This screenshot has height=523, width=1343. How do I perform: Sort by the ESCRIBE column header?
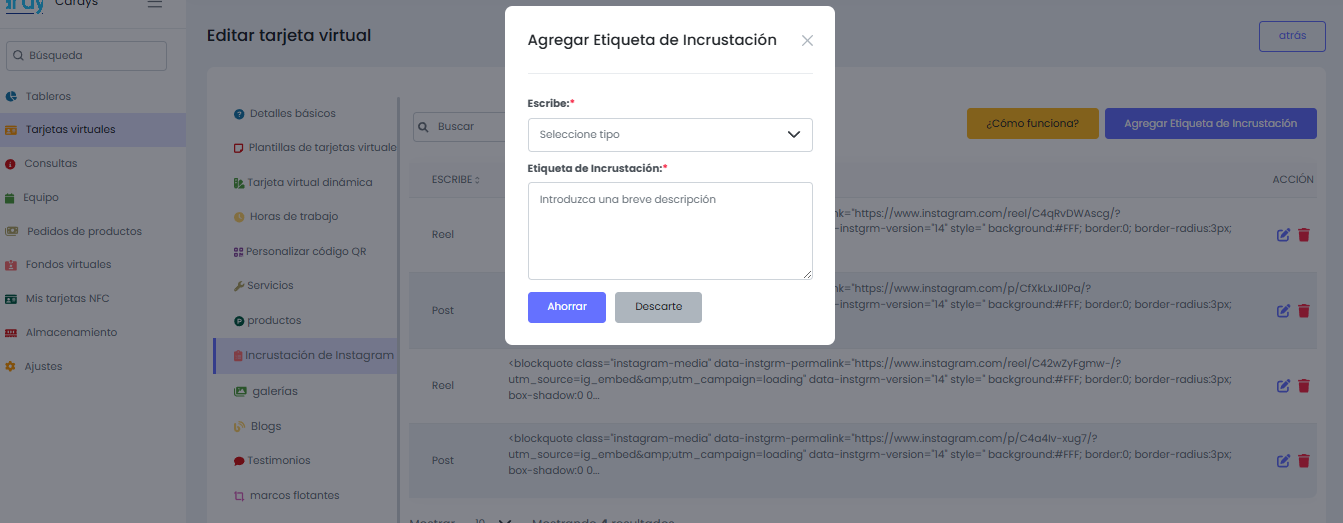click(455, 180)
